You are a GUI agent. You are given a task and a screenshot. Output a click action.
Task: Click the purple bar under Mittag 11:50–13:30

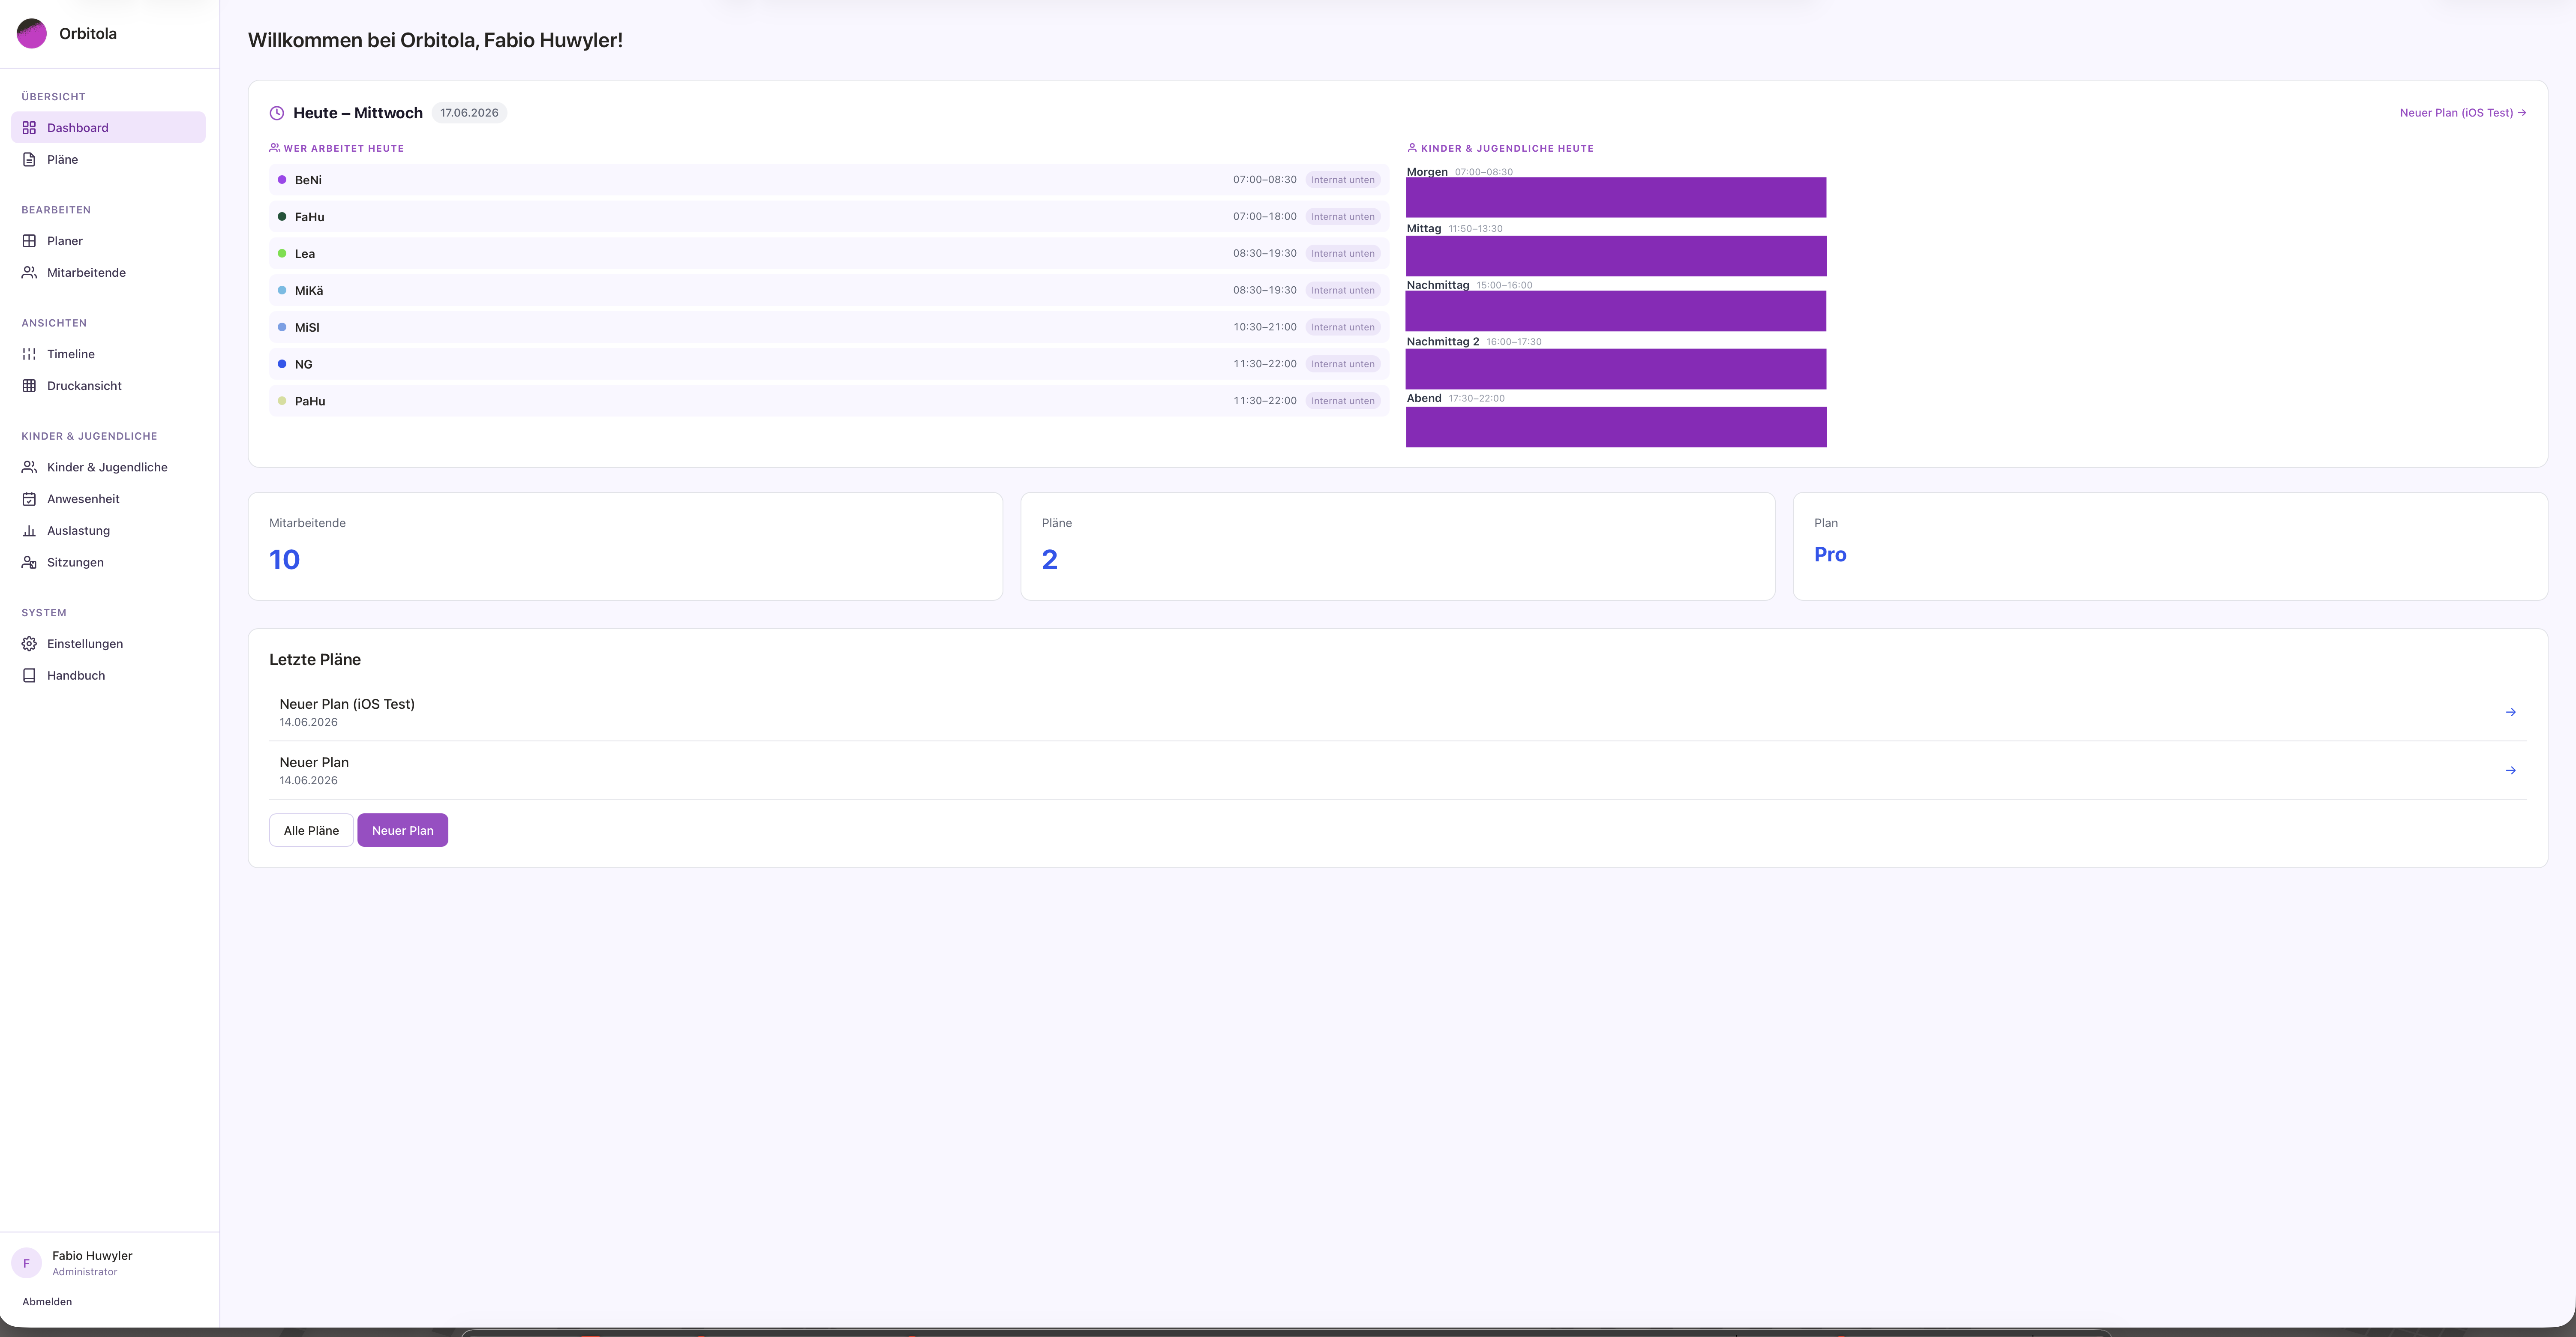[1616, 256]
